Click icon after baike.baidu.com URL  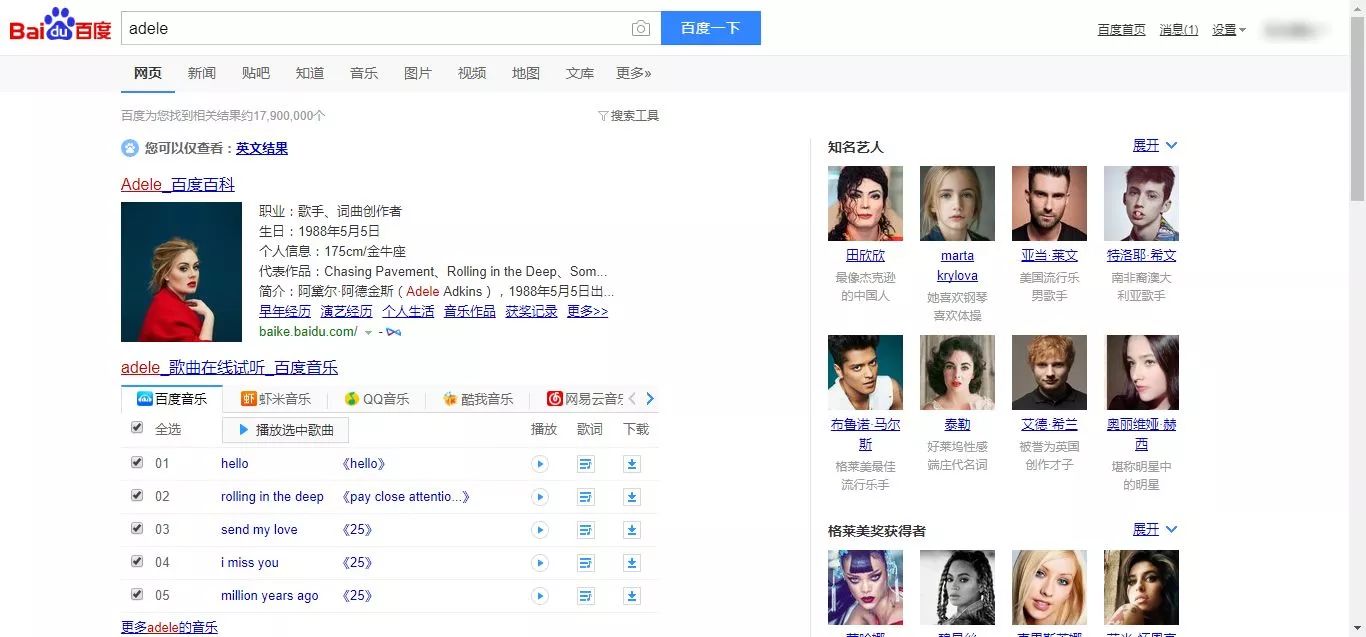tap(393, 332)
